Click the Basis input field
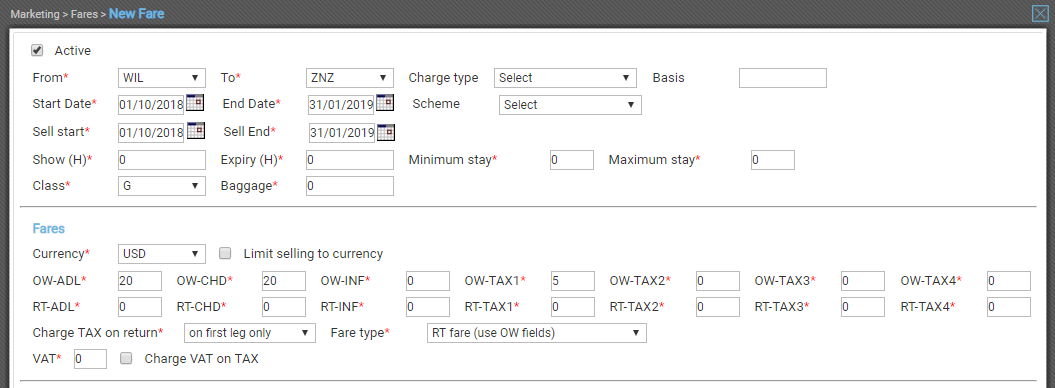The image size is (1055, 388). [783, 78]
